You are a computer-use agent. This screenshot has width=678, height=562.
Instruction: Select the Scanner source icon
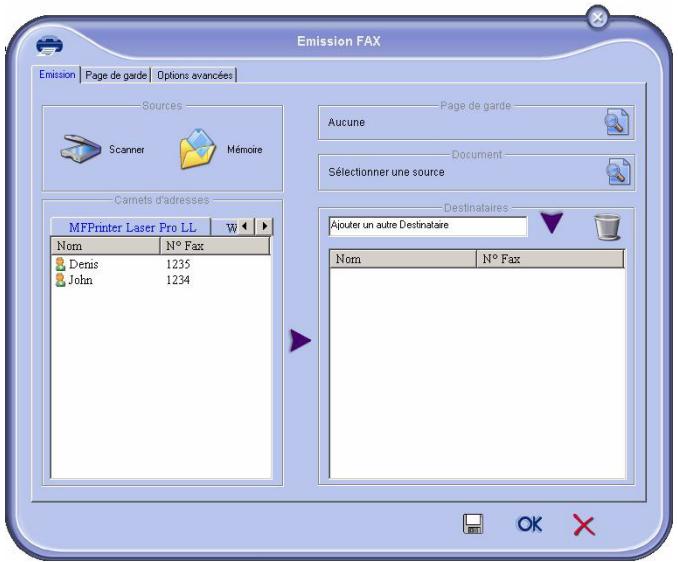80,149
